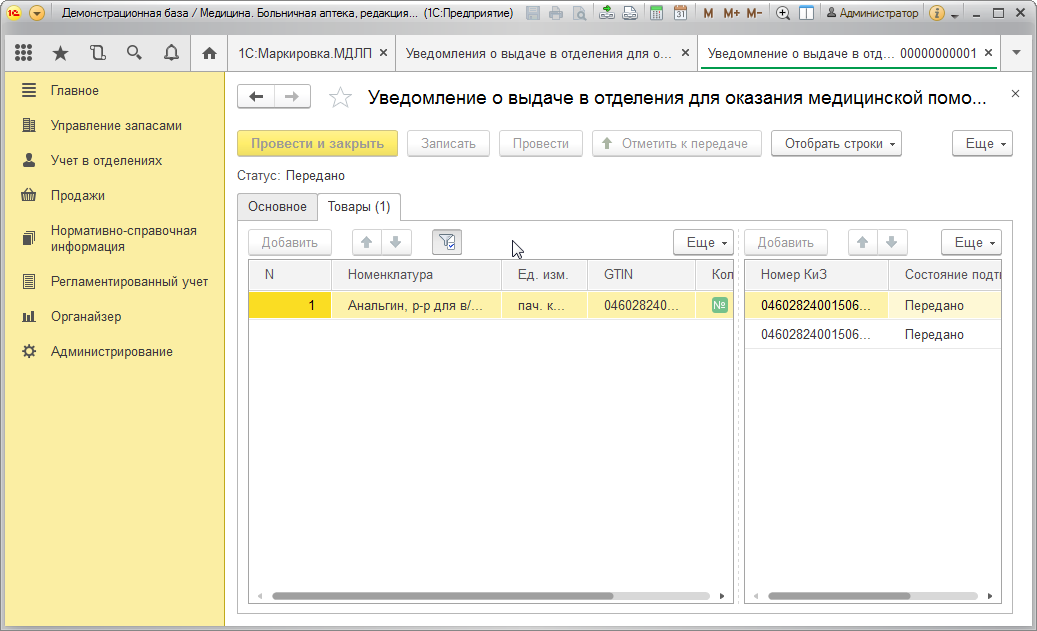
Task: Open the Favorites star in tool panel
Action: pos(60,53)
